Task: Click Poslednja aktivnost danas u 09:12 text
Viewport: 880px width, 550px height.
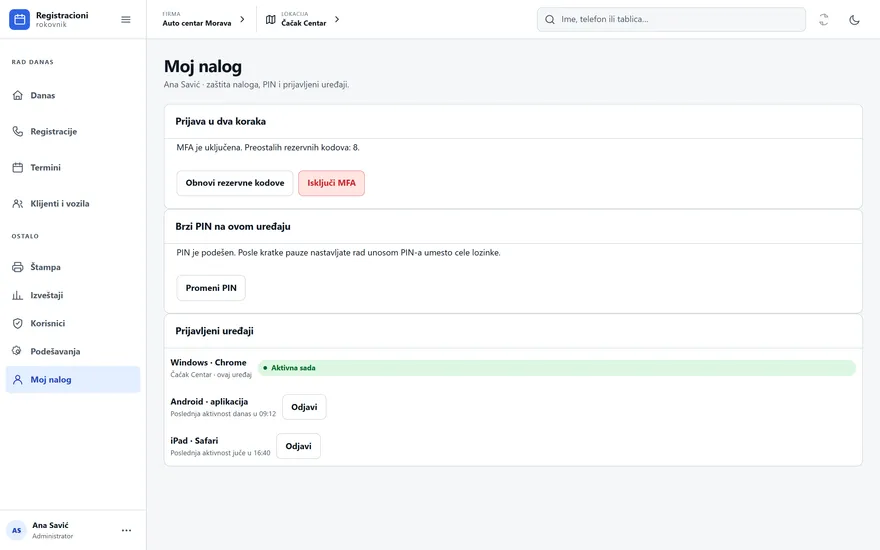Action: 223,414
